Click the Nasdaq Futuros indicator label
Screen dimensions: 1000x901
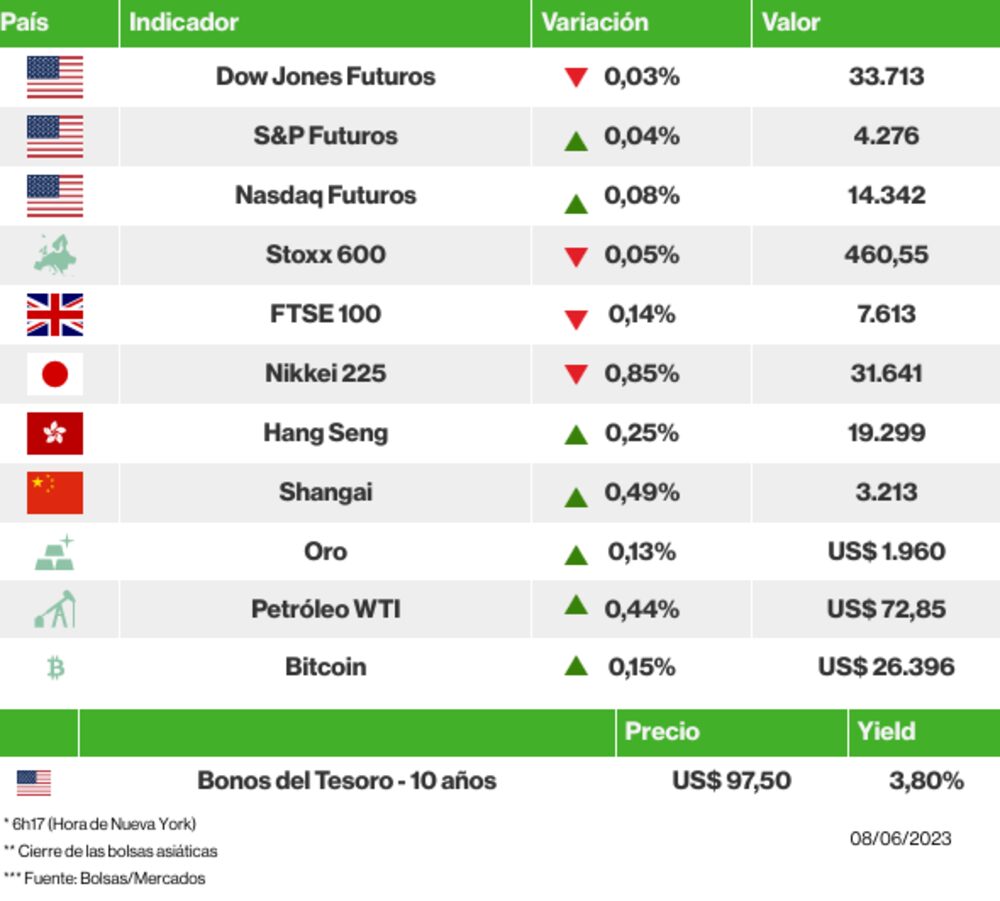pyautogui.click(x=325, y=195)
